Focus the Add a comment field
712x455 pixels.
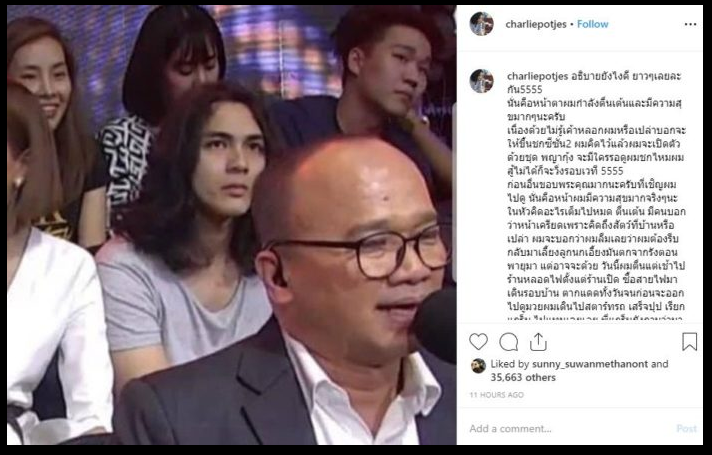click(570, 429)
